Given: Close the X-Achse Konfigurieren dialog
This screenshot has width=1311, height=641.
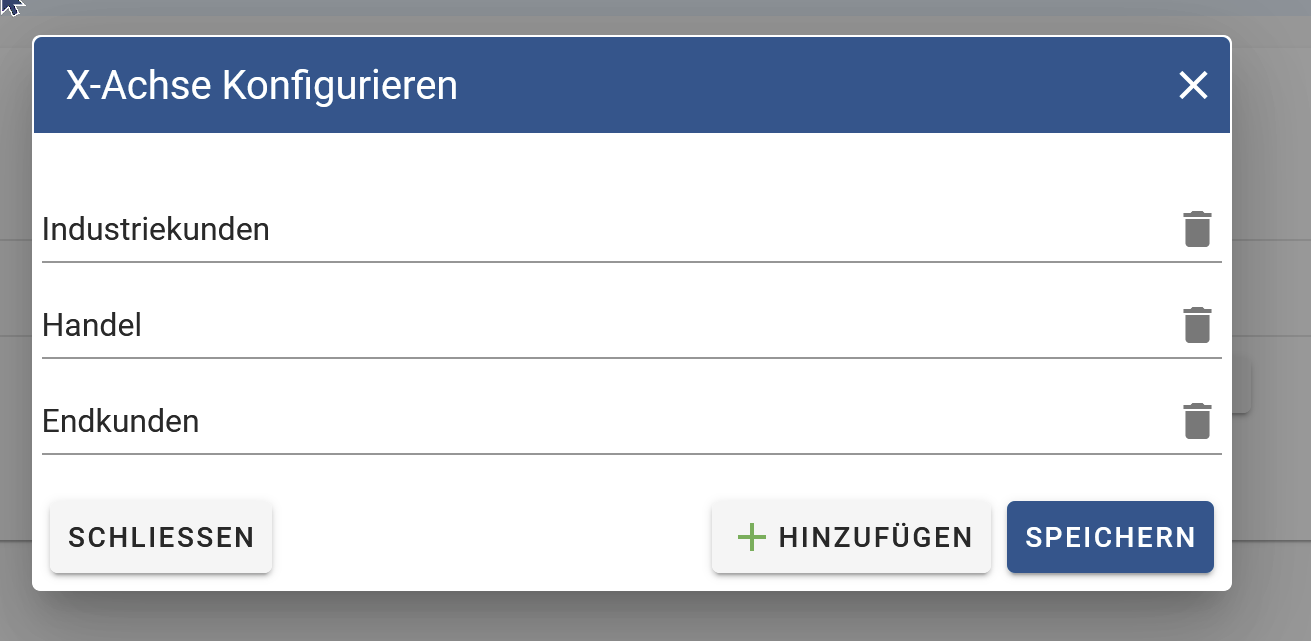Looking at the screenshot, I should 1193,86.
